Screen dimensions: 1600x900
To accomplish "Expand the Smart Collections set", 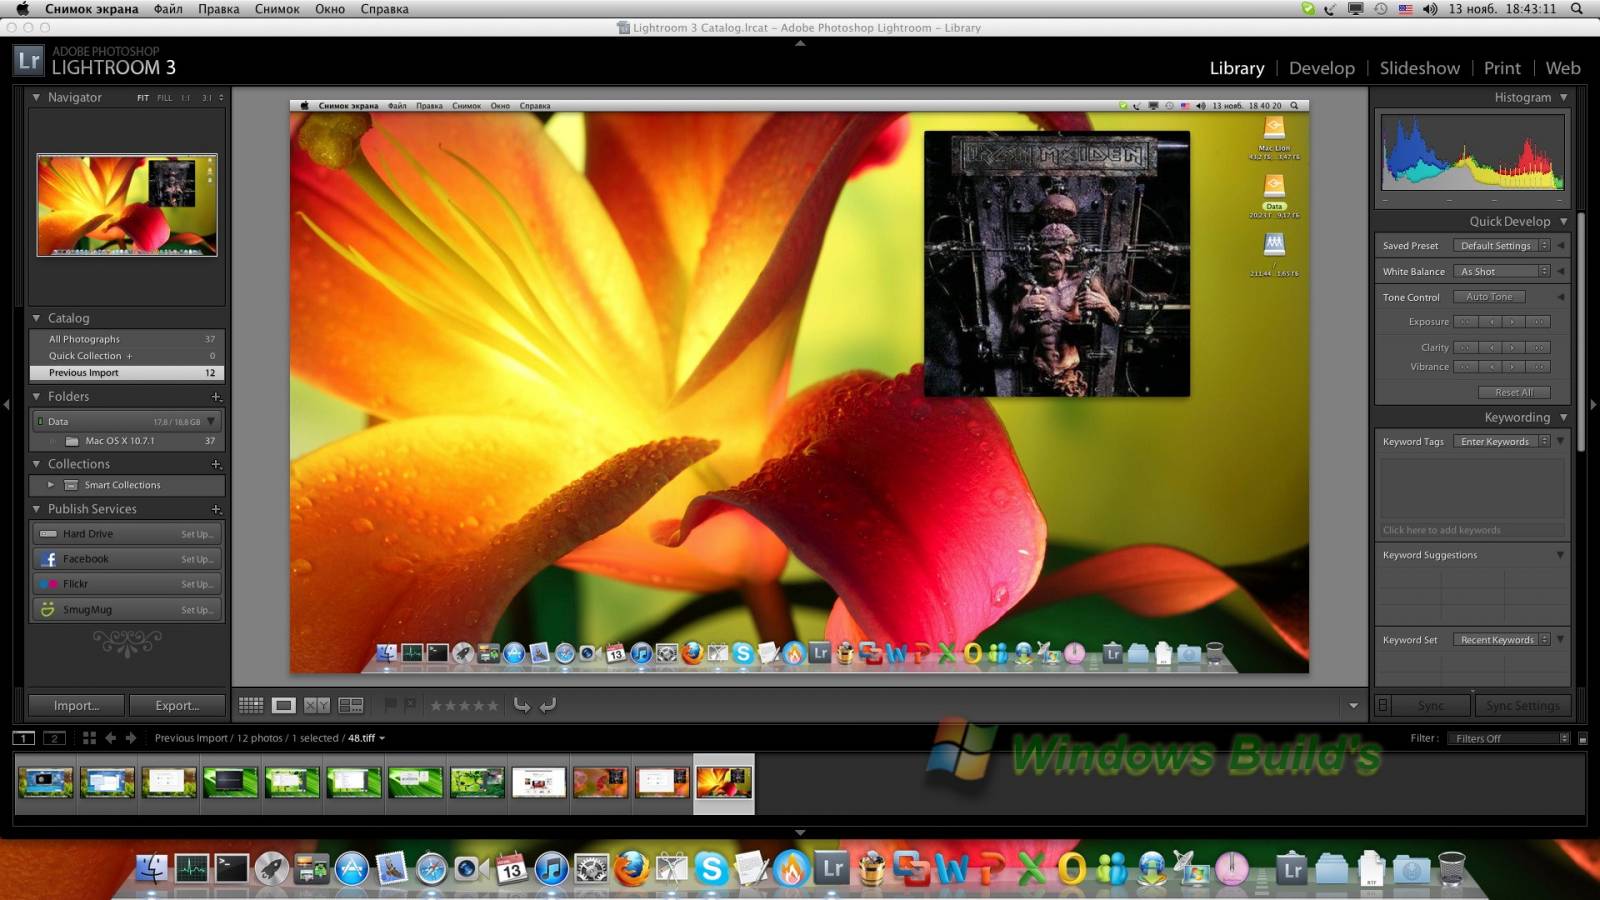I will pyautogui.click(x=51, y=485).
